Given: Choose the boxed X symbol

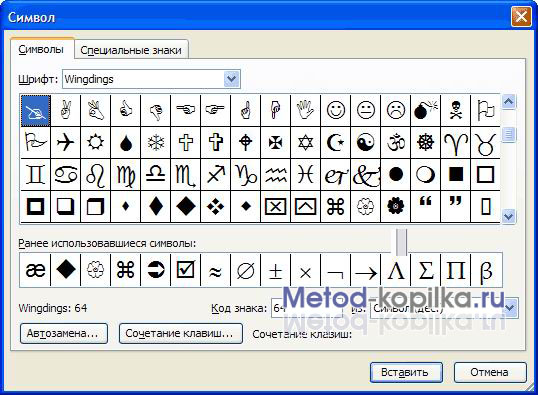Looking at the screenshot, I should tap(276, 207).
